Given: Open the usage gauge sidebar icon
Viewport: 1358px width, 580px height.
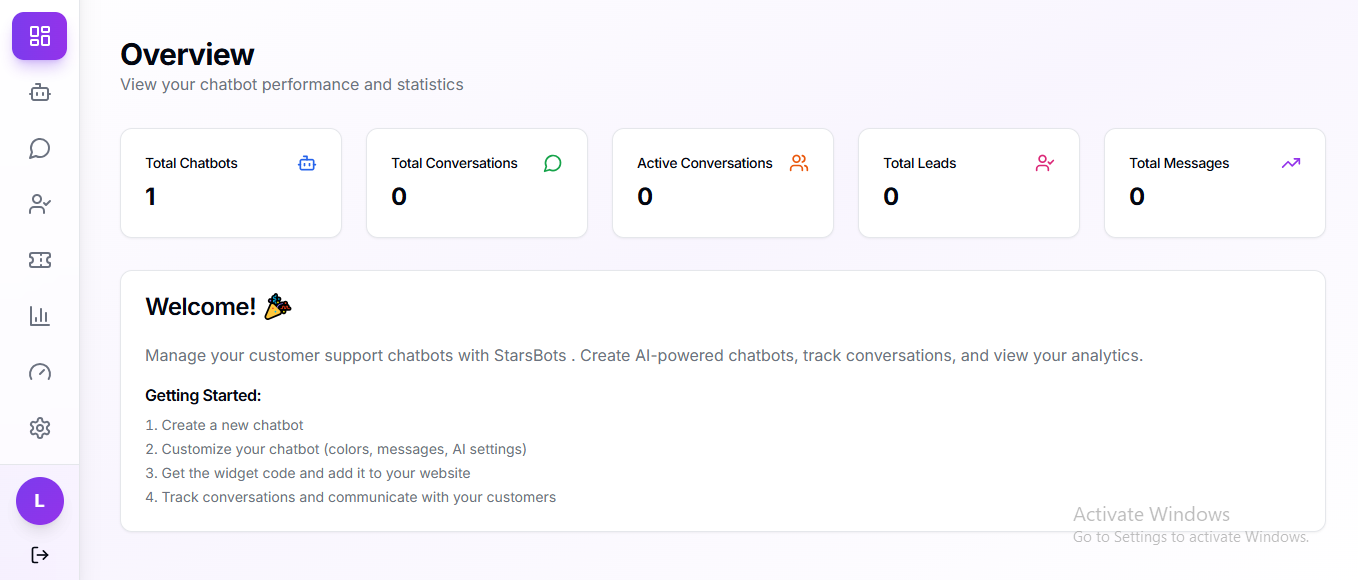Looking at the screenshot, I should 40,372.
